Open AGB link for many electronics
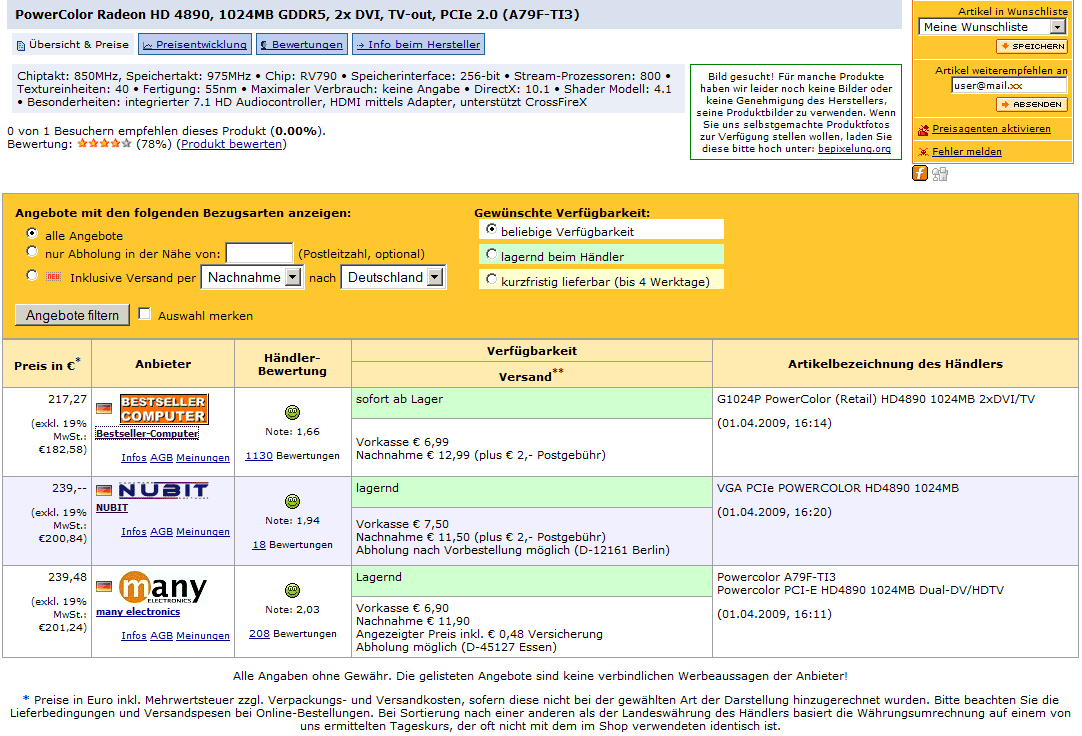This screenshot has height=736, width=1082. [161, 636]
